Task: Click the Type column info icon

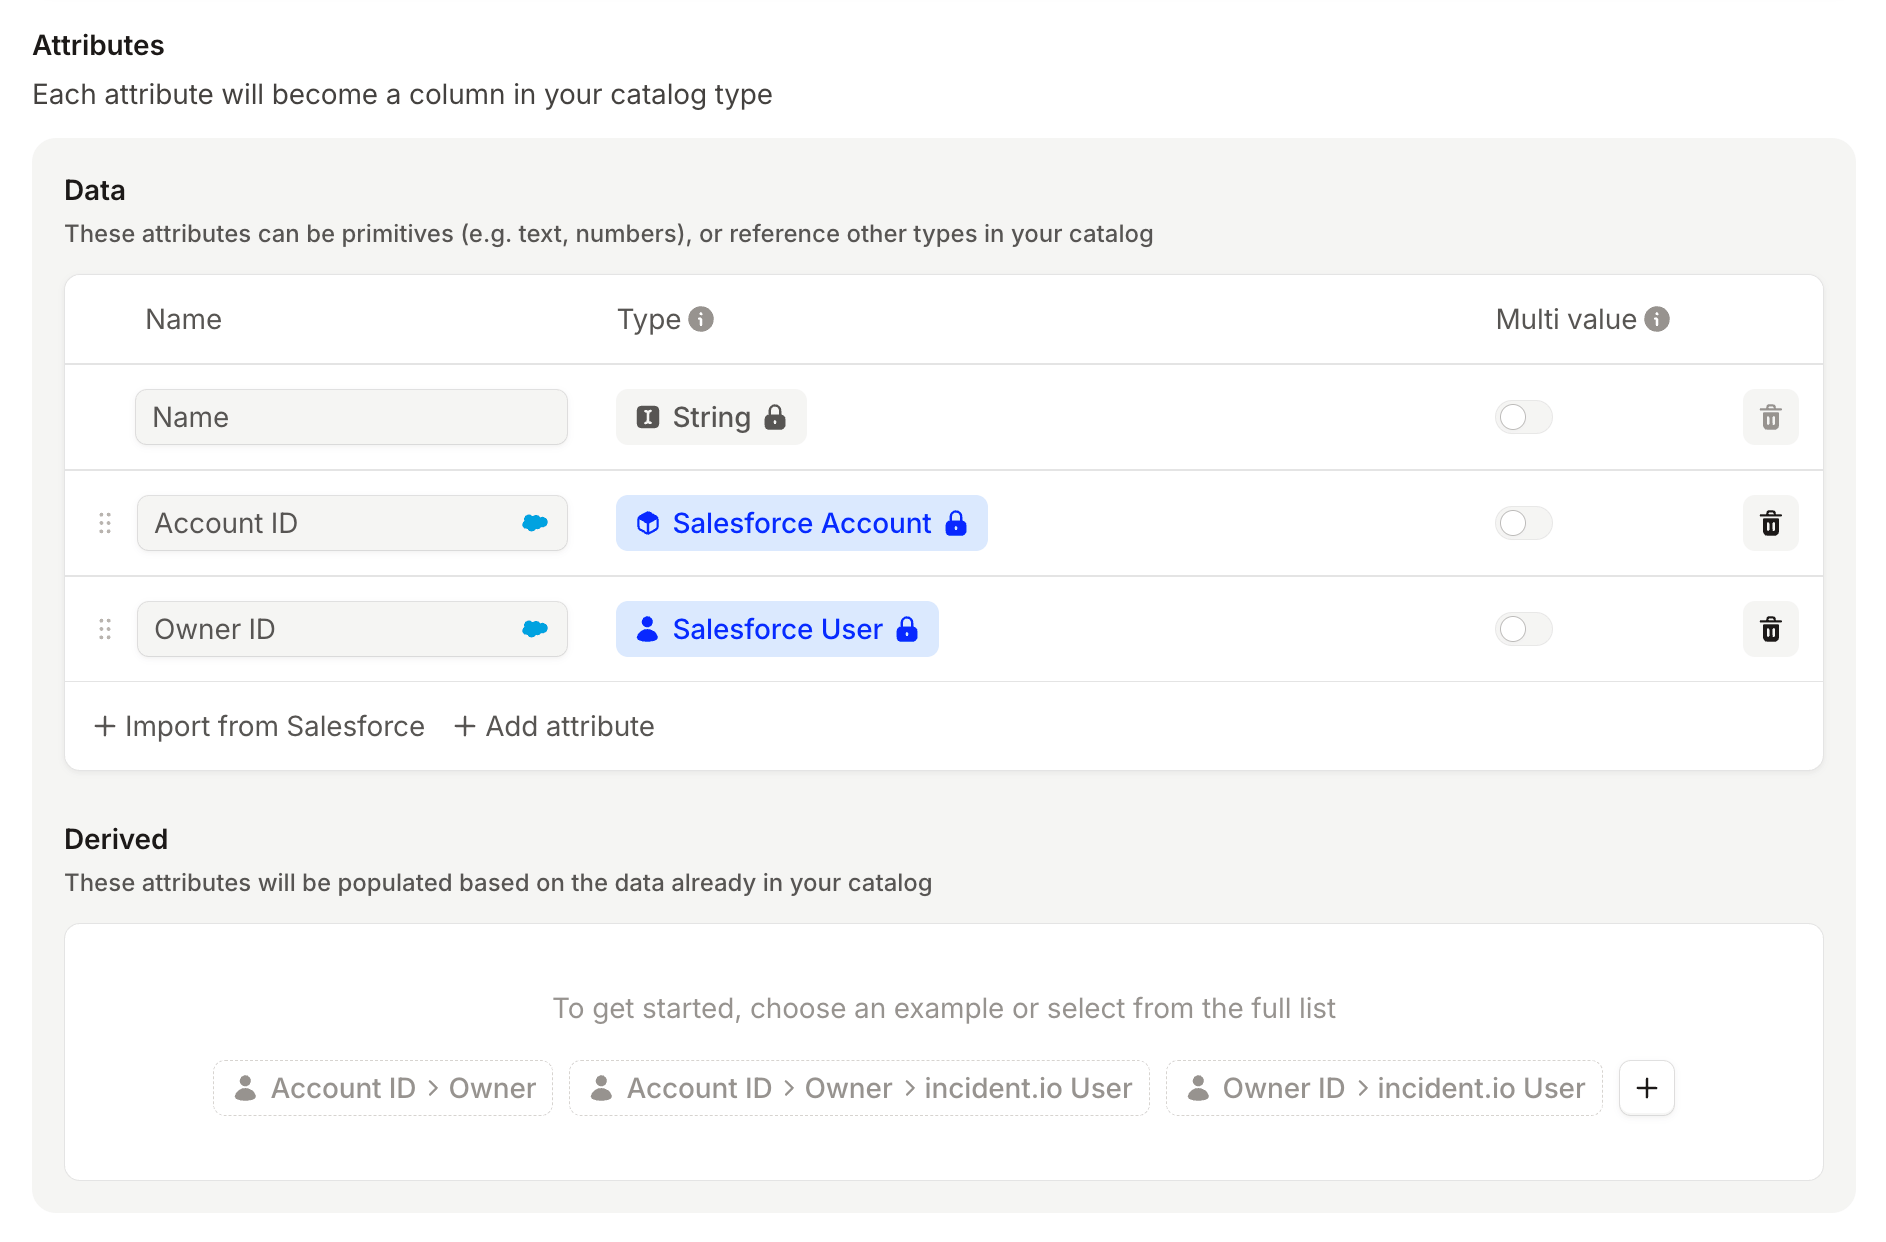Action: click(701, 319)
